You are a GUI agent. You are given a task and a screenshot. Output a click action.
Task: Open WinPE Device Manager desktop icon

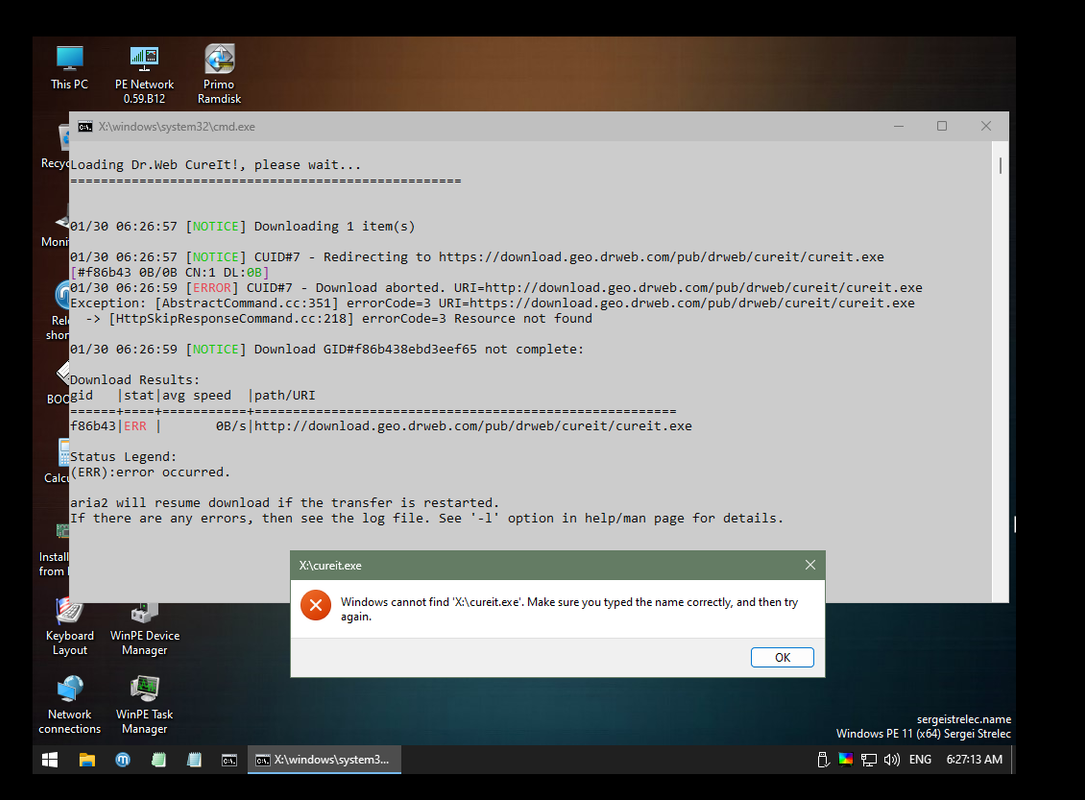(144, 628)
